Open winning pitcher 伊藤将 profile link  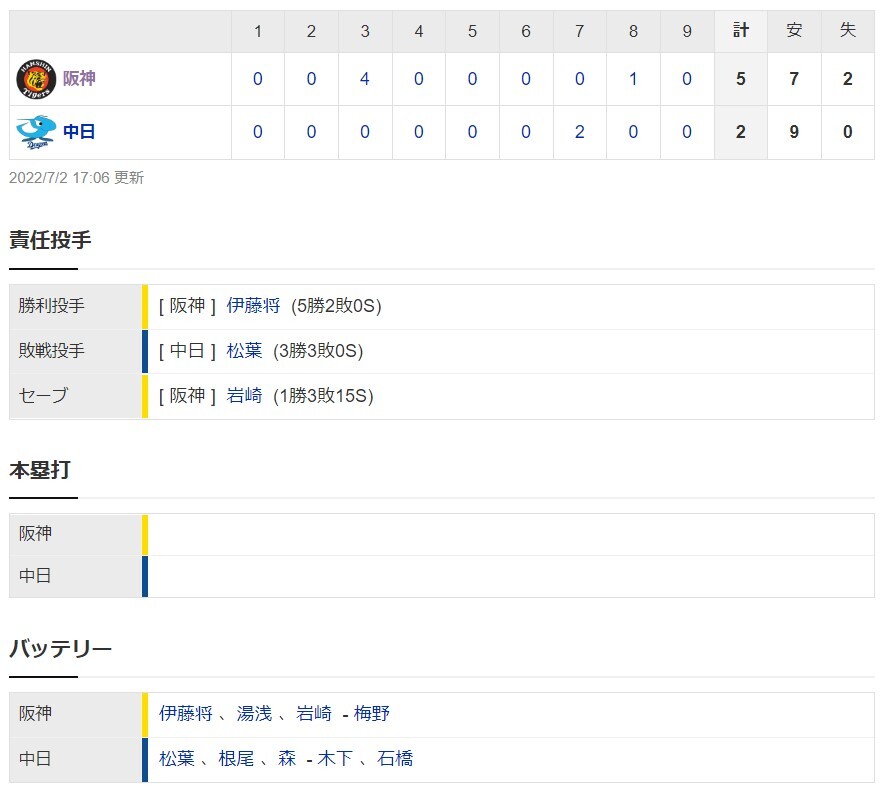coord(253,306)
